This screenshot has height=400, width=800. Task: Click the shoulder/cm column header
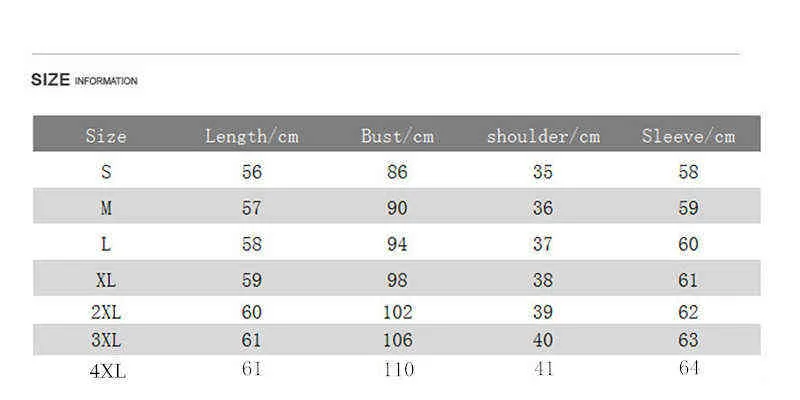pyautogui.click(x=543, y=136)
